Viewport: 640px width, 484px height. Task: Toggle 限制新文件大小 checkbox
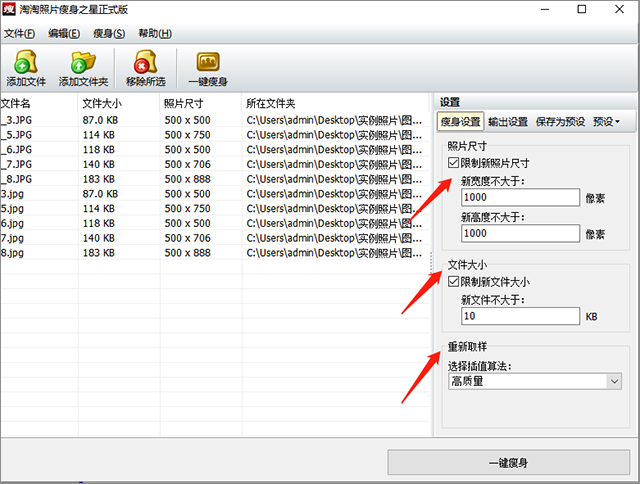tap(454, 282)
